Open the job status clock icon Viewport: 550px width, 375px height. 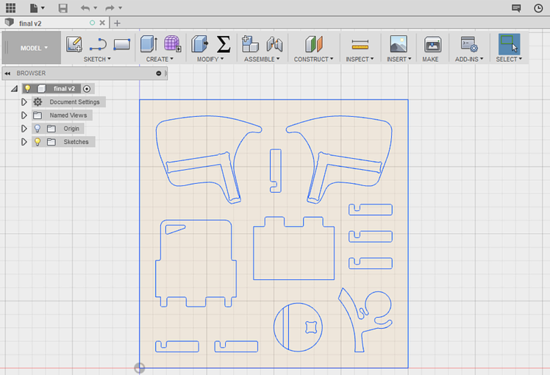538,8
